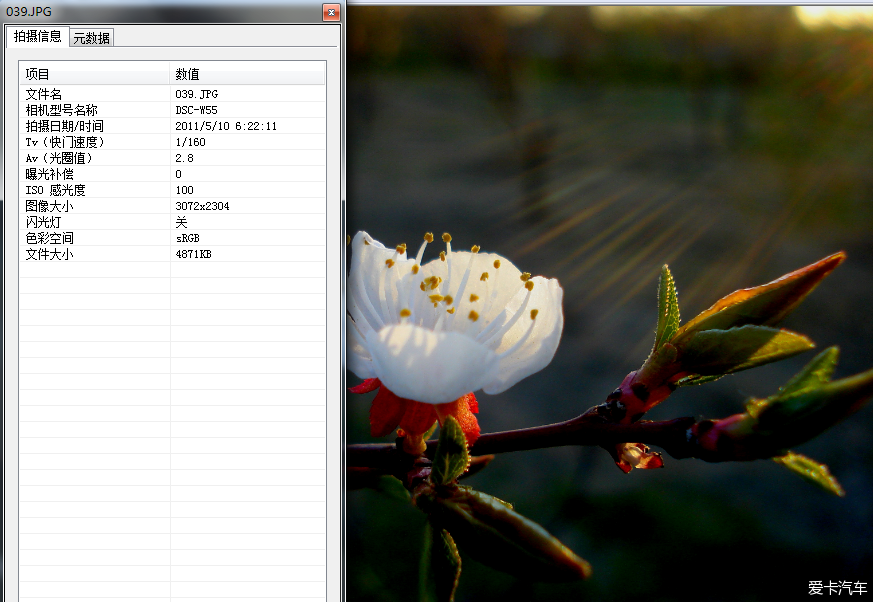Select the 色彩空间 row label

point(49,238)
